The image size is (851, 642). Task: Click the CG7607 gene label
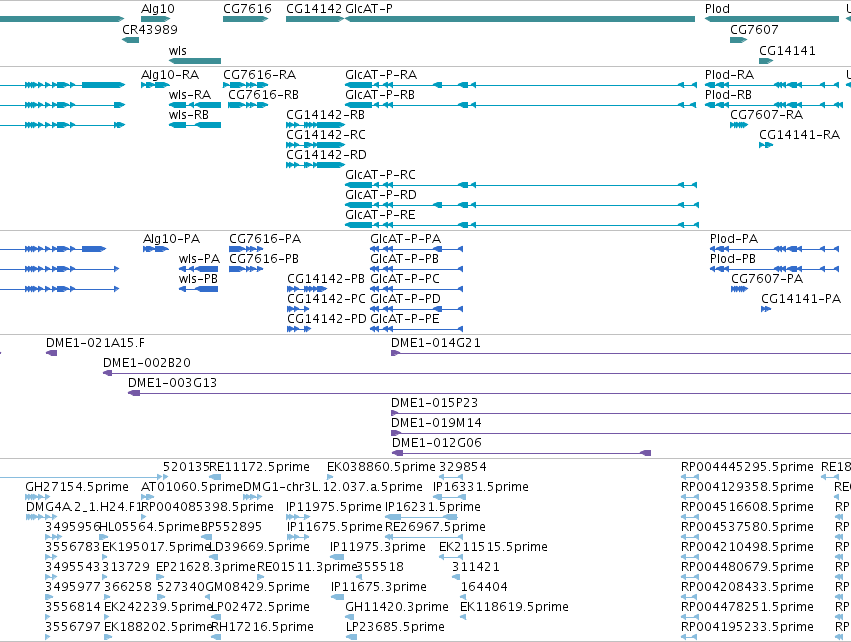[x=754, y=30]
